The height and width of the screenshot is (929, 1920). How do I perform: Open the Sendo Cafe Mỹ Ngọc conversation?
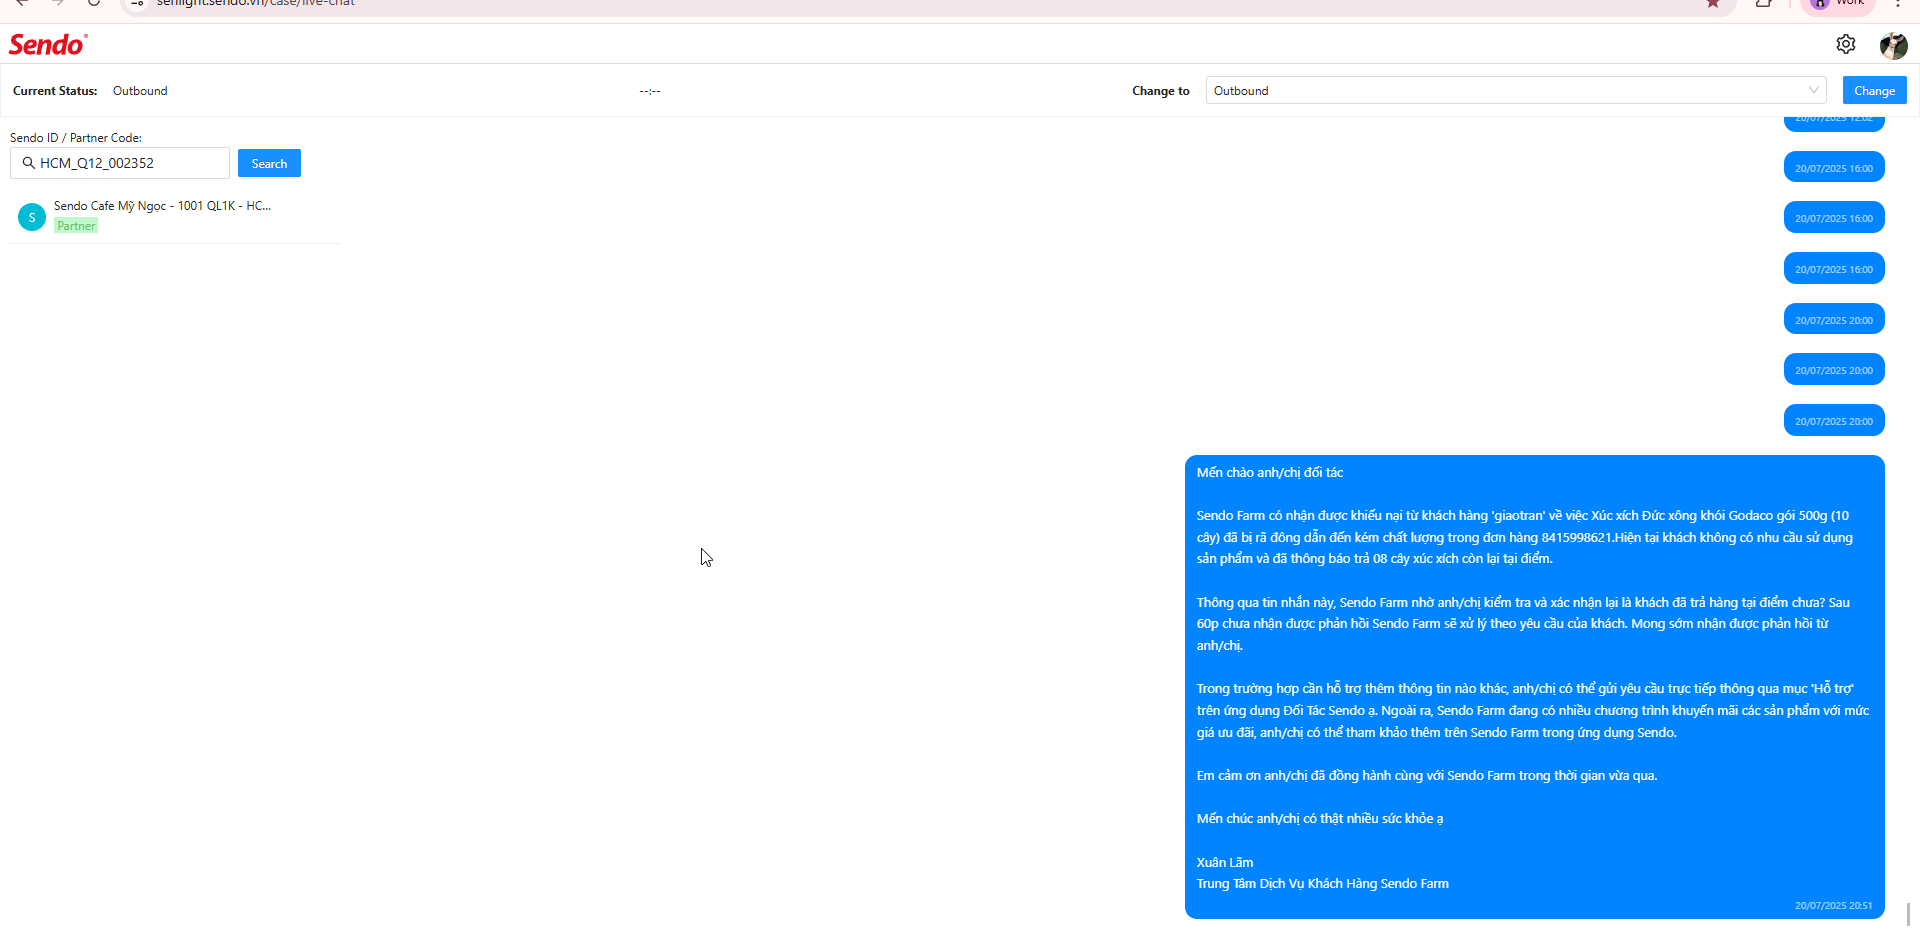point(175,216)
